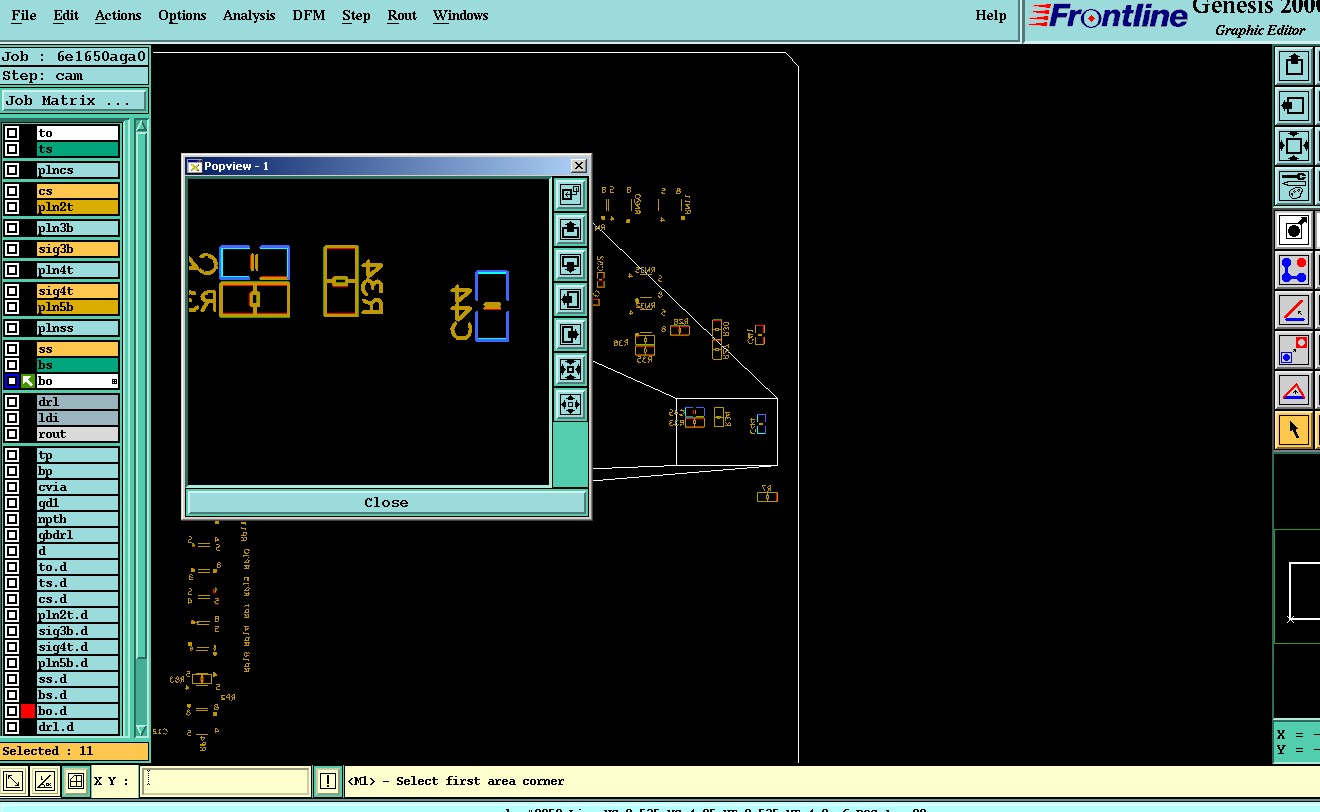
Task: Open the File menu
Action: point(24,15)
